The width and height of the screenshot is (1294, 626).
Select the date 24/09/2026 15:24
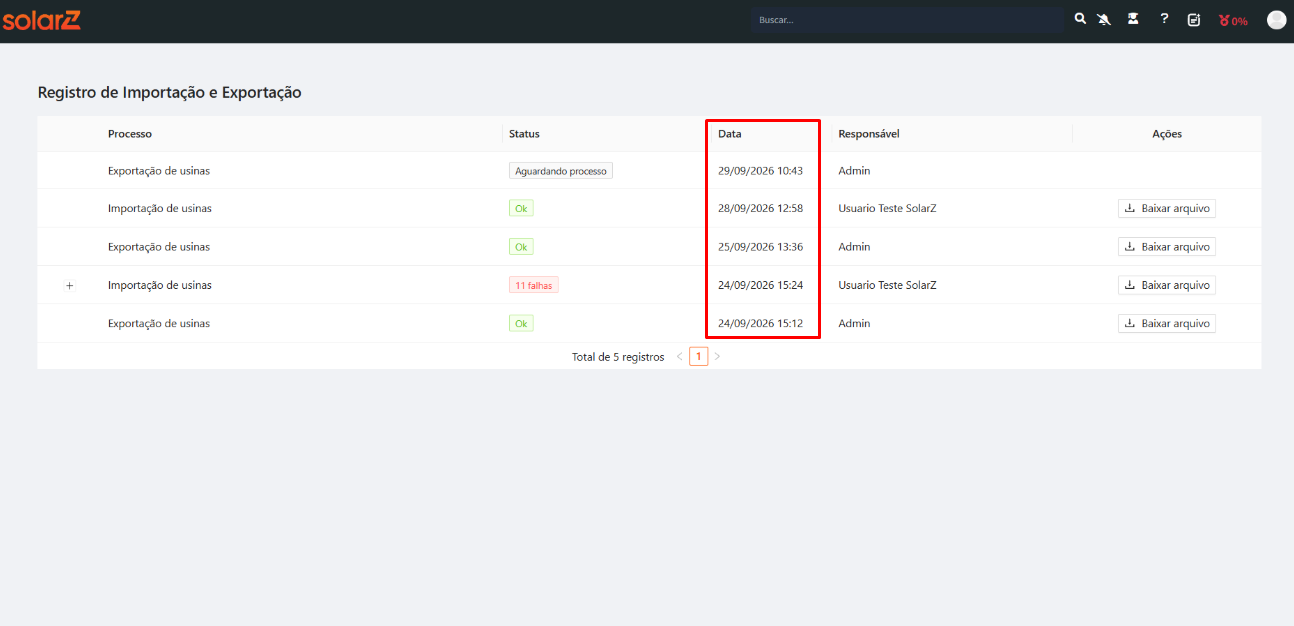pyautogui.click(x=760, y=285)
